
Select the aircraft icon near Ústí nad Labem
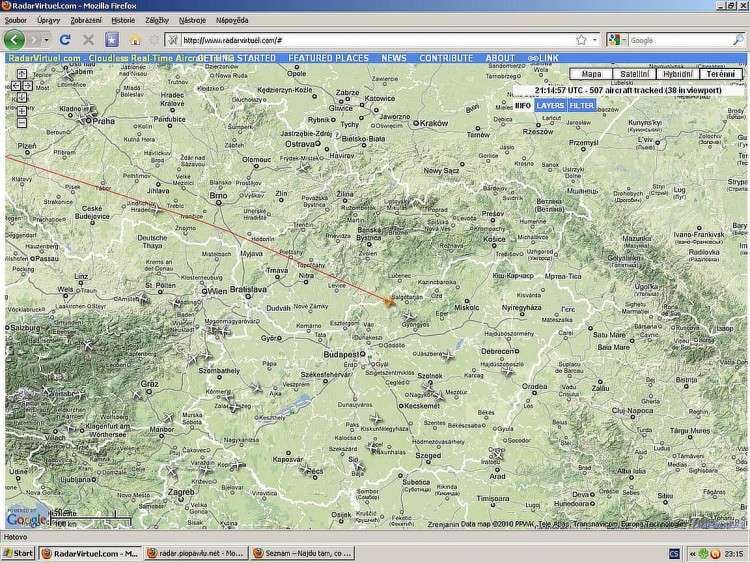click(68, 74)
